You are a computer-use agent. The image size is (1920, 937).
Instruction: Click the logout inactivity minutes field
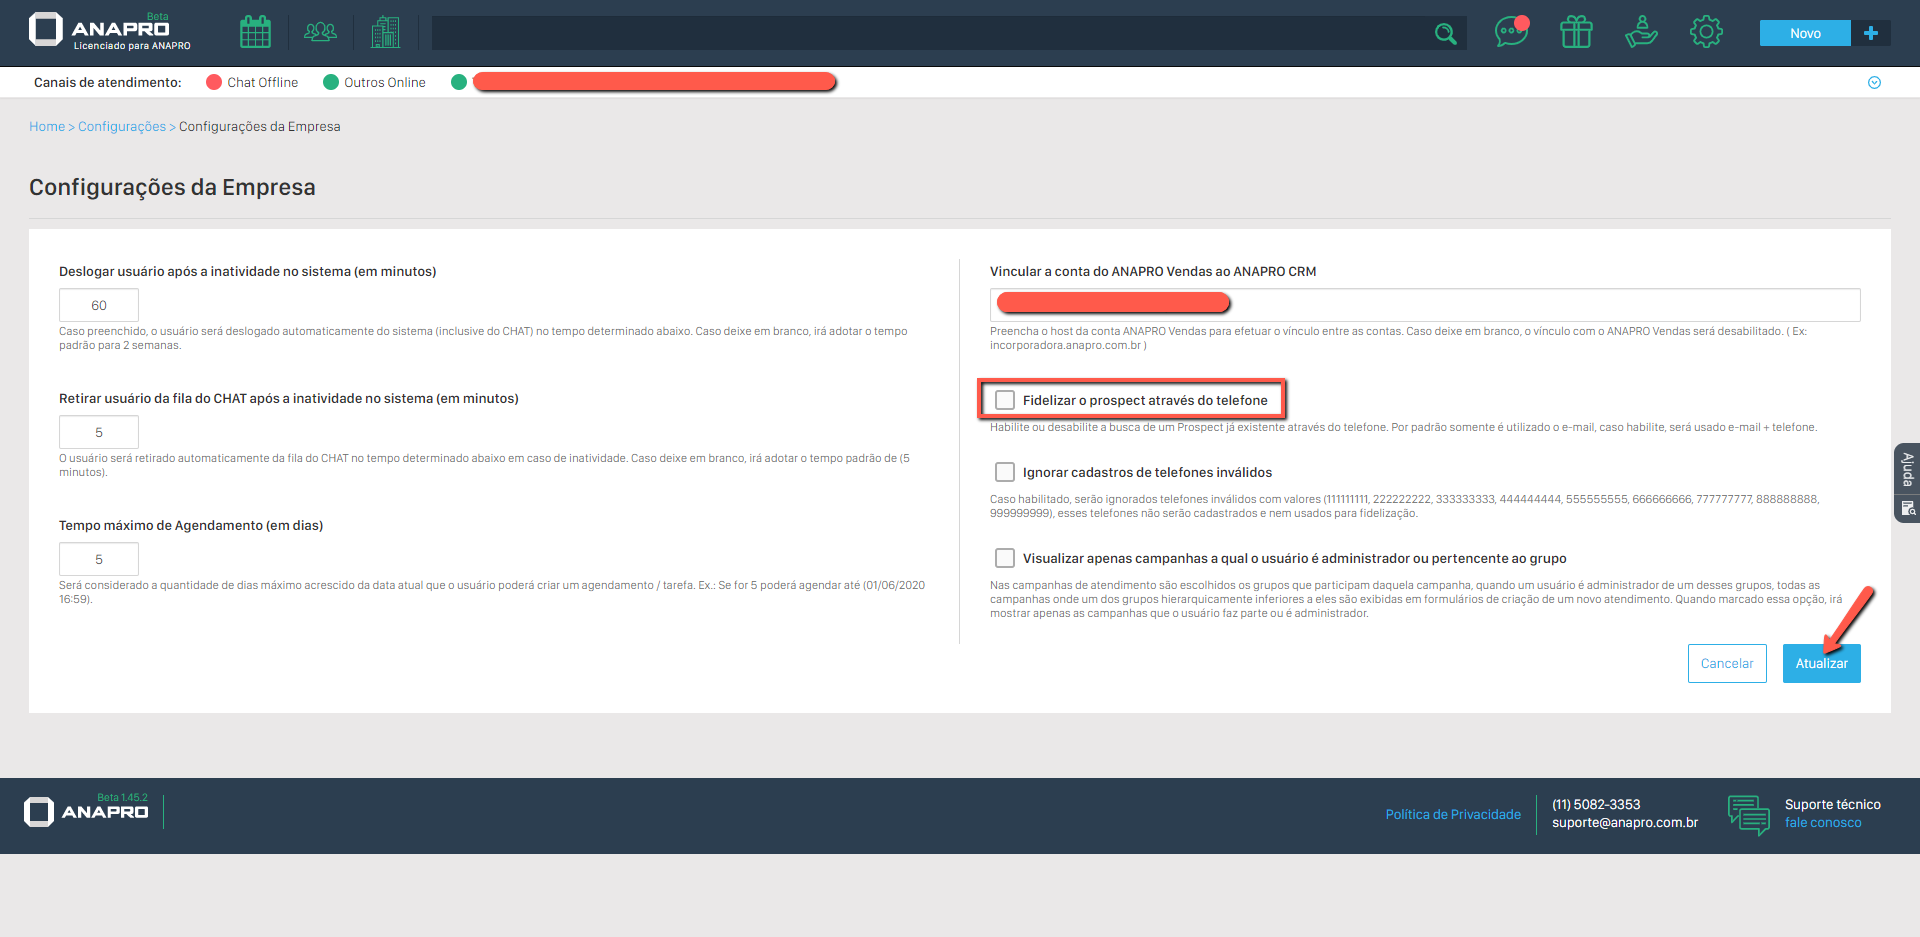coord(99,306)
